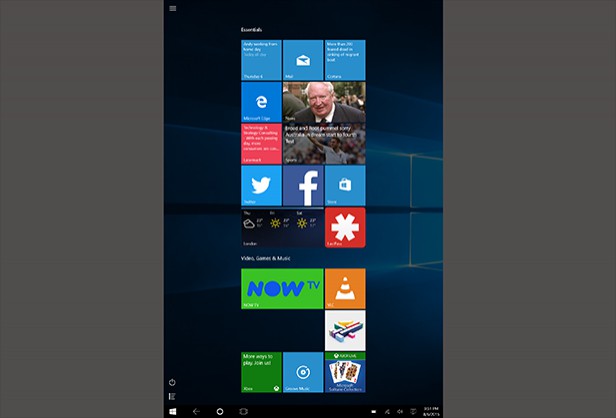Open Cortana circle on the taskbar
The width and height of the screenshot is (616, 418).
220,411
